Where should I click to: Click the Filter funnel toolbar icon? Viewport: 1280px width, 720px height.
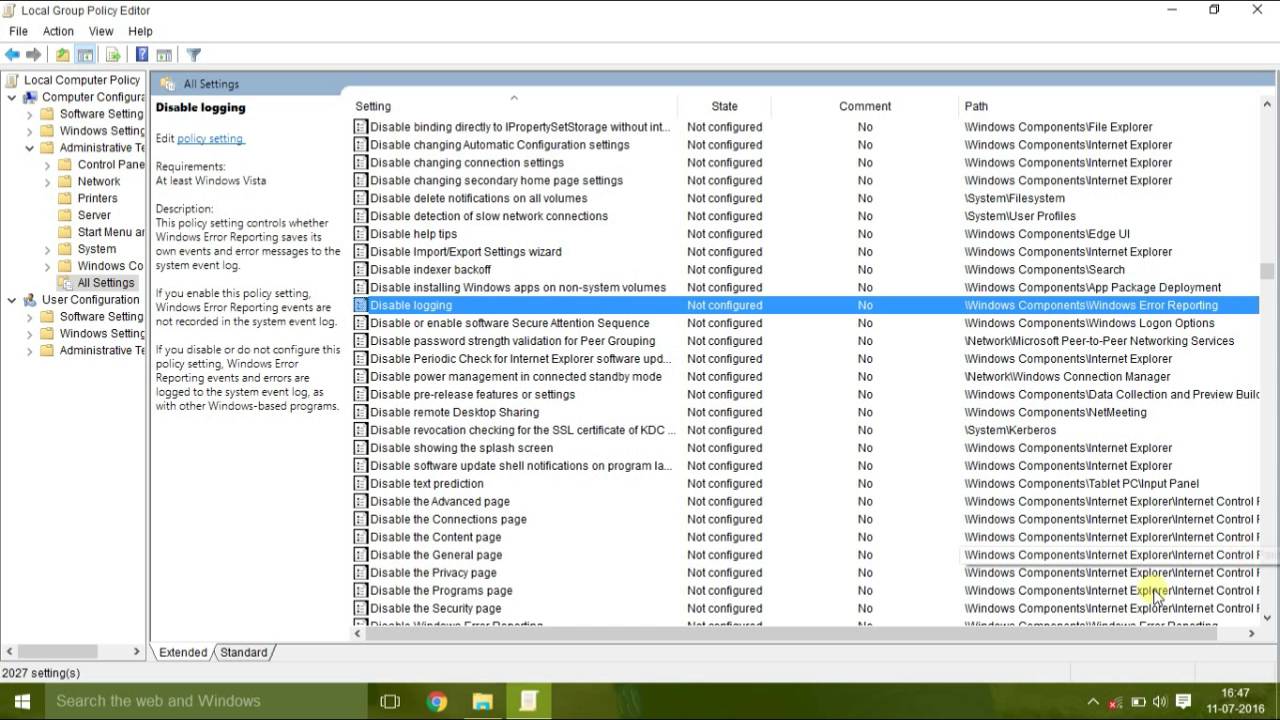click(194, 55)
